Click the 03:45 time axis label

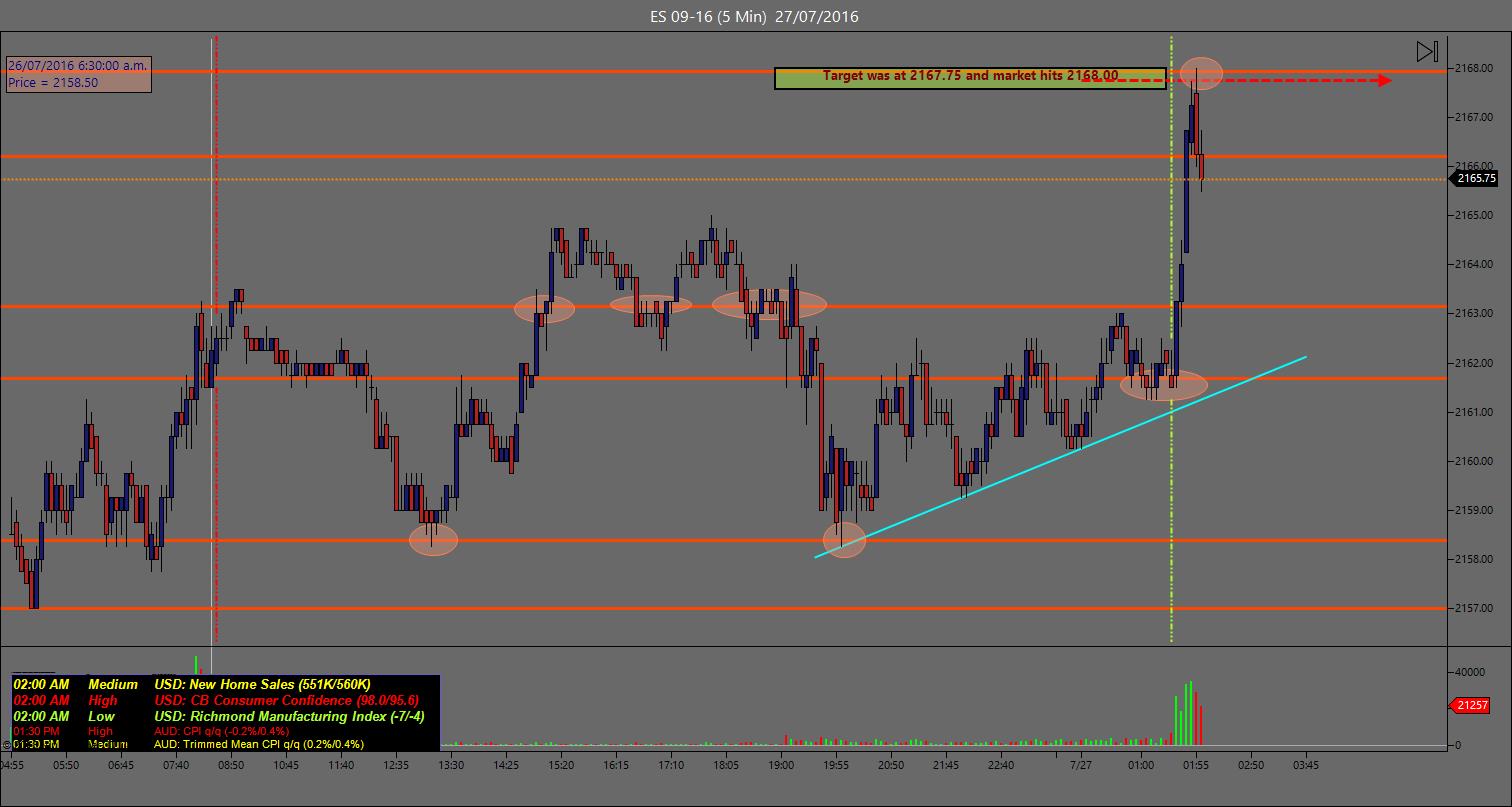[x=1305, y=765]
